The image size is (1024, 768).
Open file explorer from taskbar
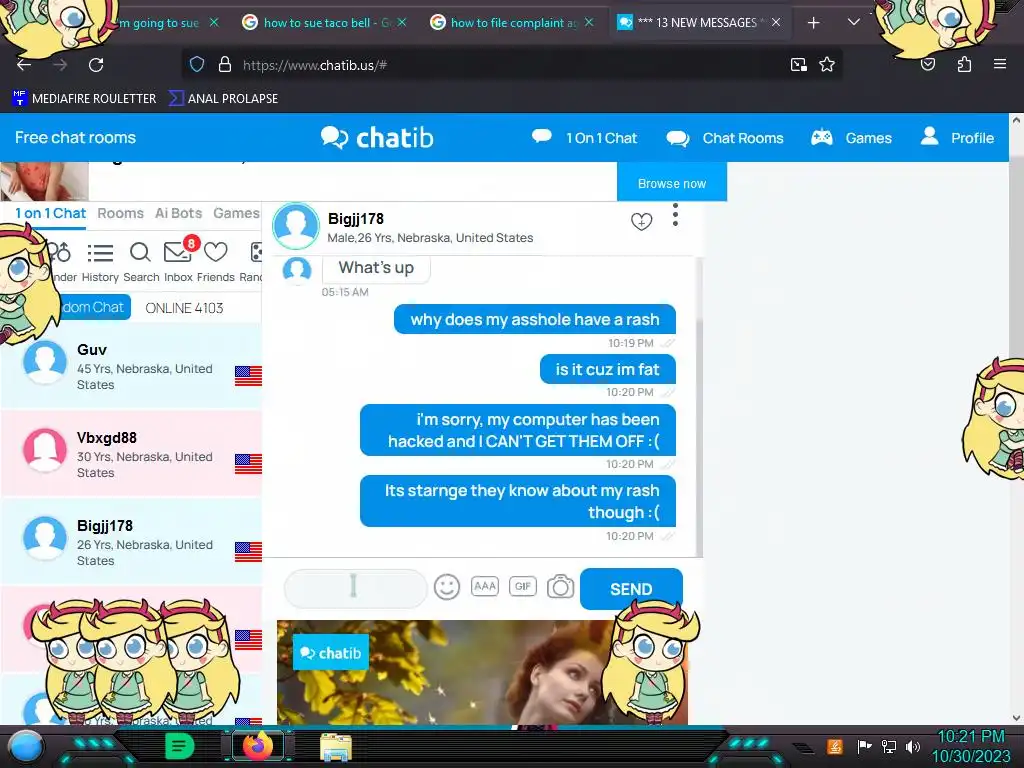tap(336, 746)
